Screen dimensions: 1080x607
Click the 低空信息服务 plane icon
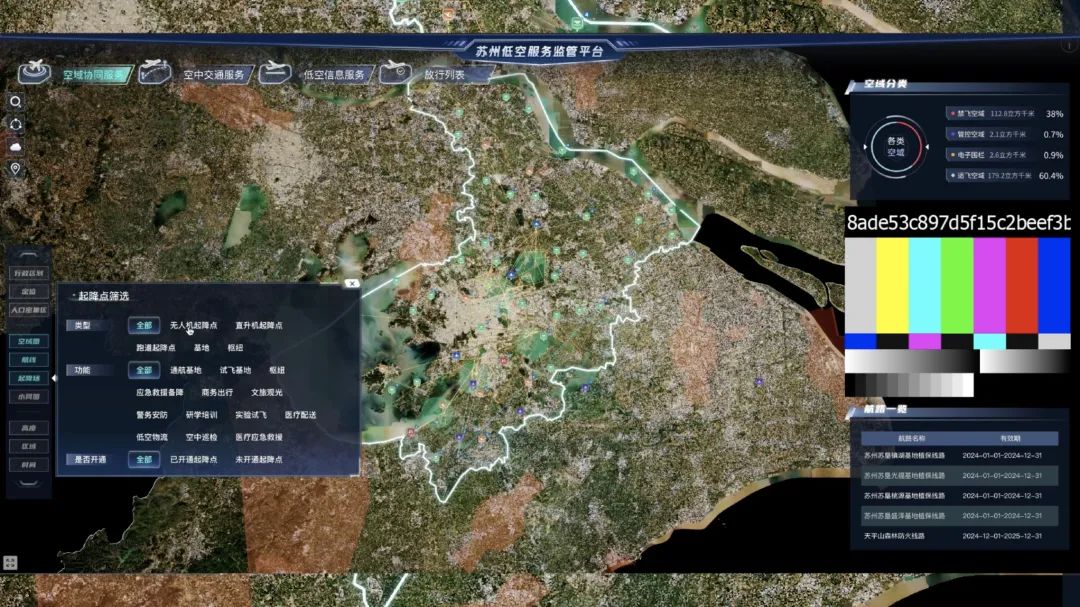coord(275,72)
